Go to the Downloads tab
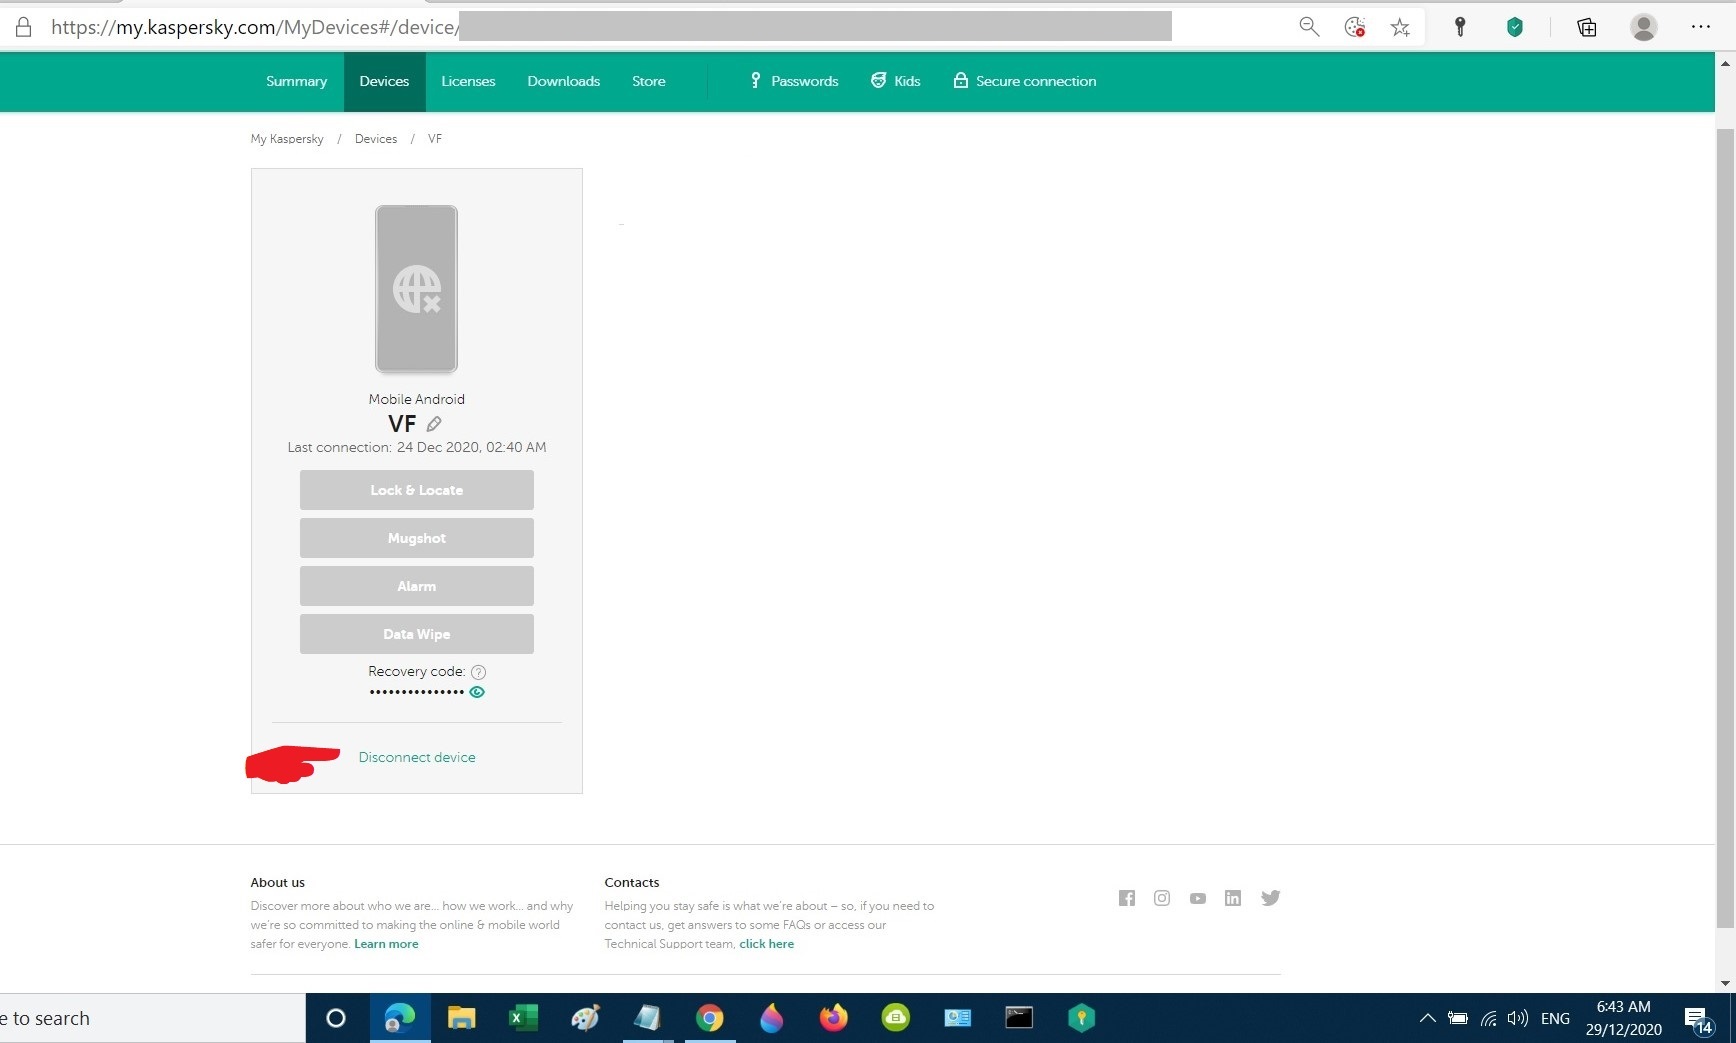Image resolution: width=1736 pixels, height=1043 pixels. [x=563, y=81]
